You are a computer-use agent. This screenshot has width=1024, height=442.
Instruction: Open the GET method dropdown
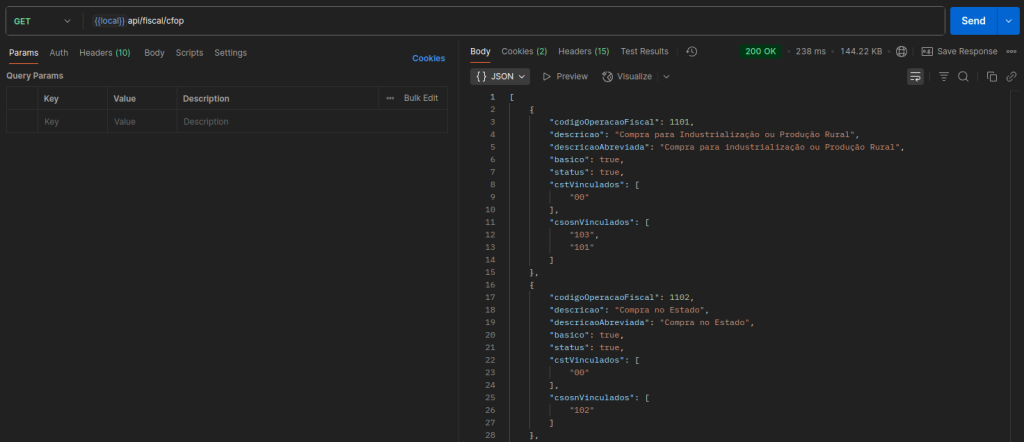(42, 21)
